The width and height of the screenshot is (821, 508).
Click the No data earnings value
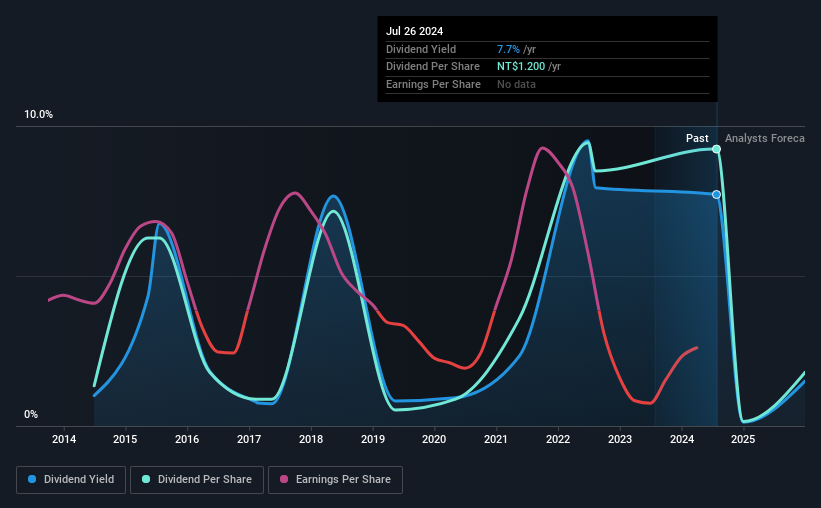point(516,84)
